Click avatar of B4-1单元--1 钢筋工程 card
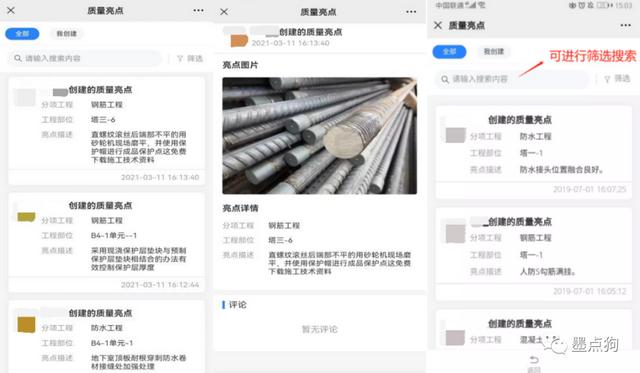 tap(26, 216)
